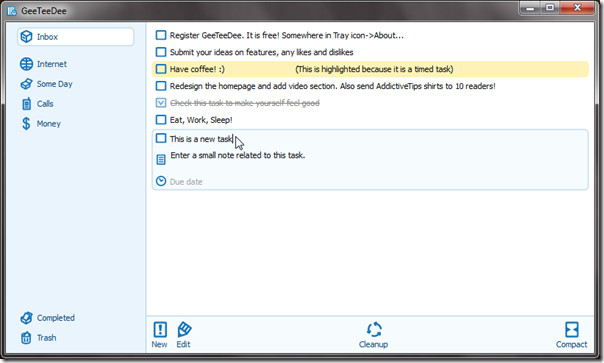Click the Calls phone icon

pyautogui.click(x=26, y=104)
